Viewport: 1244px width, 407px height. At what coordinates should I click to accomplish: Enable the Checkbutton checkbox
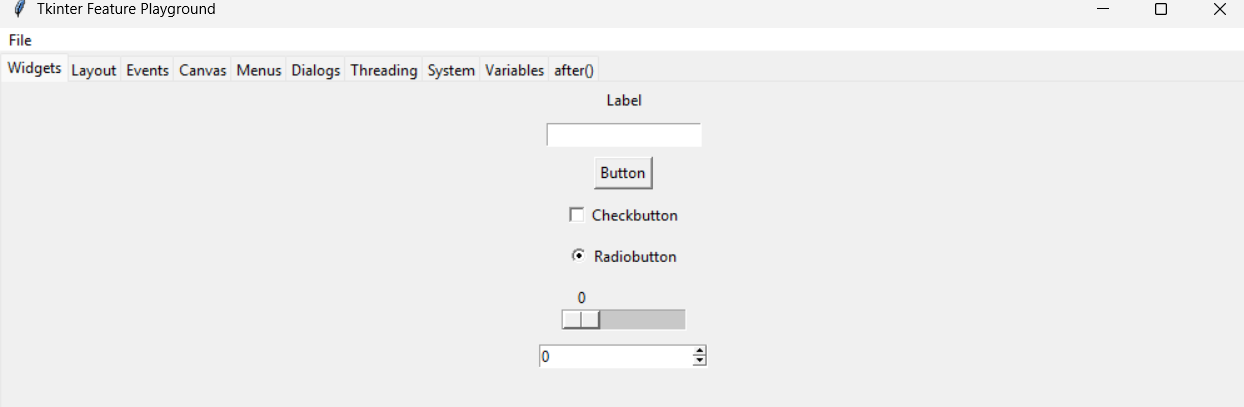tap(577, 215)
